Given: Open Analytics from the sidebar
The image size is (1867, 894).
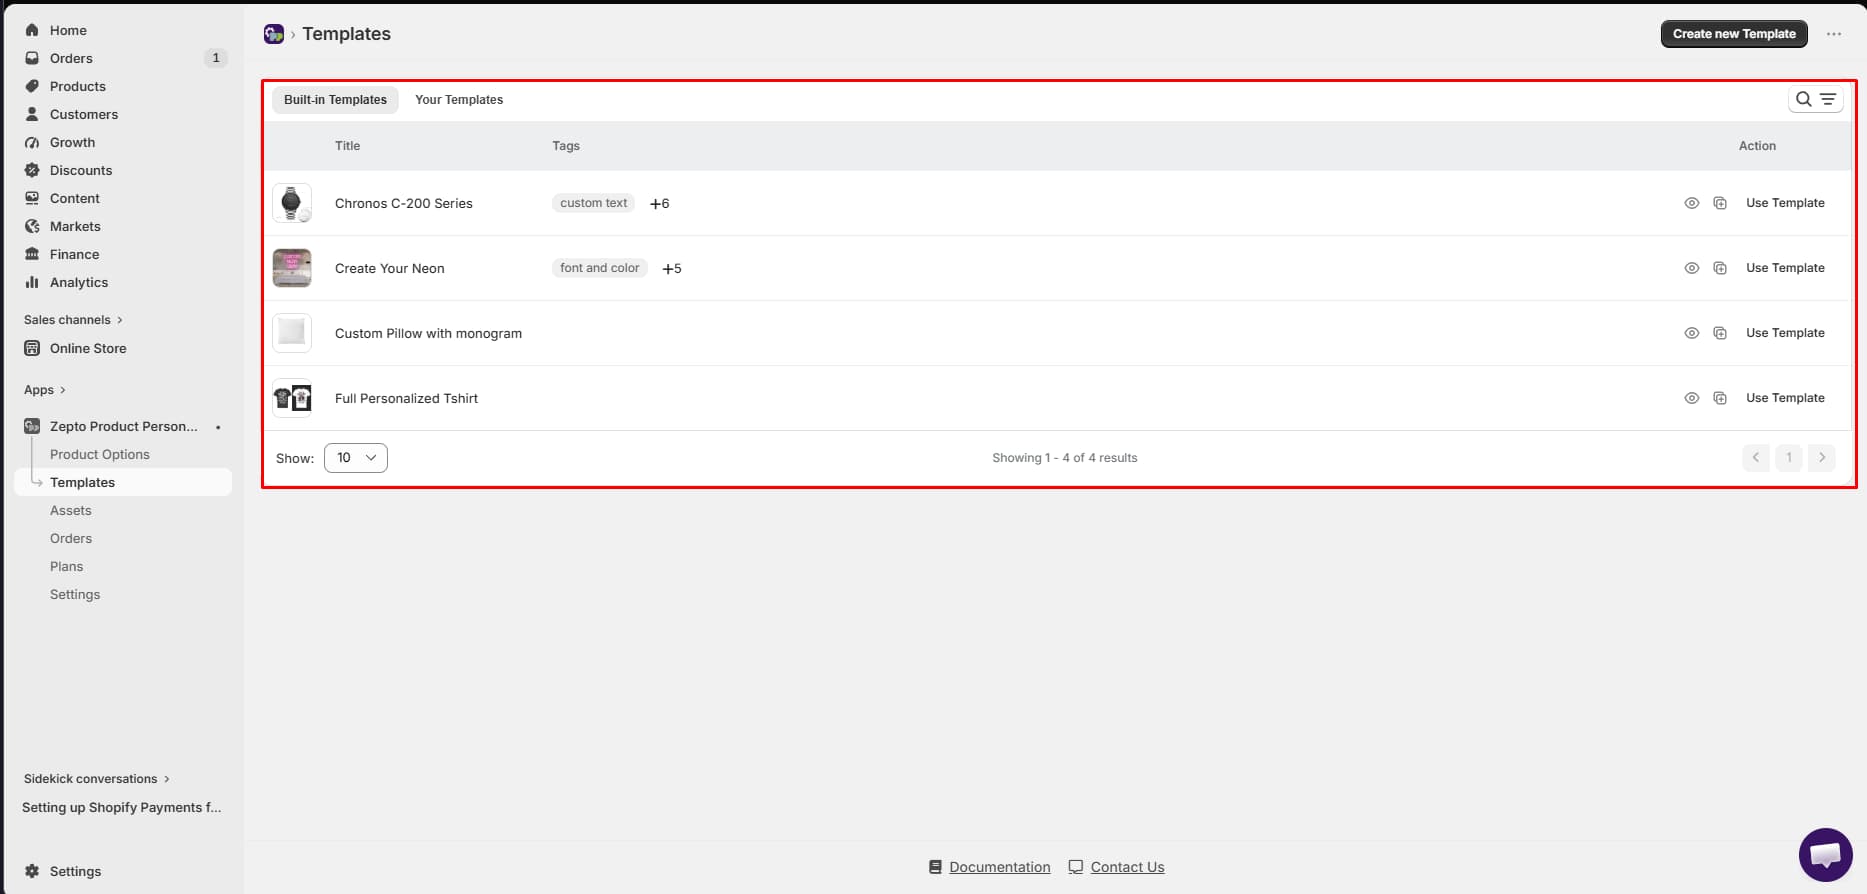Looking at the screenshot, I should (79, 282).
